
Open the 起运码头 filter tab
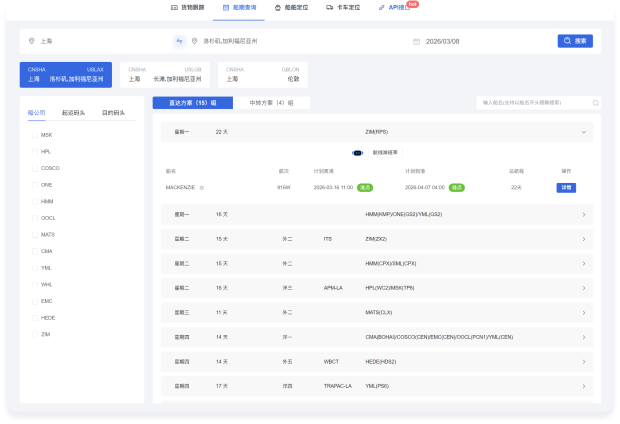[72, 113]
